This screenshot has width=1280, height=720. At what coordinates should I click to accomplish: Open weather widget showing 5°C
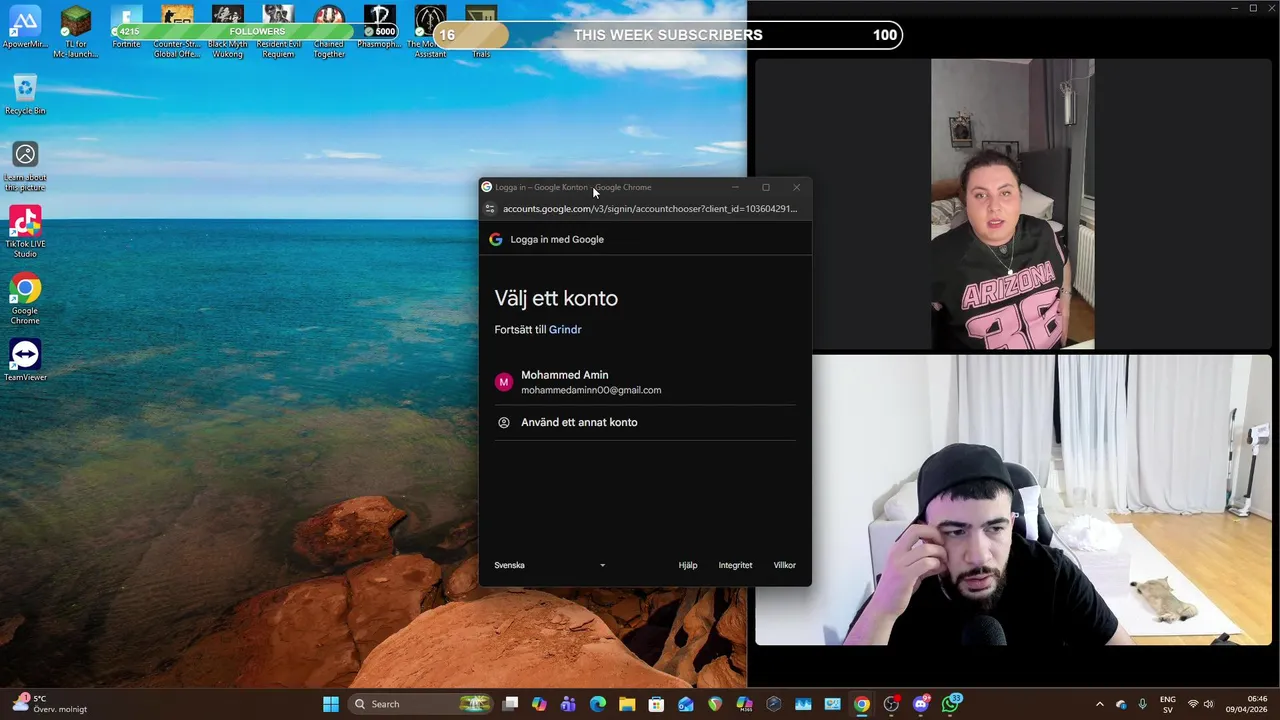47,704
